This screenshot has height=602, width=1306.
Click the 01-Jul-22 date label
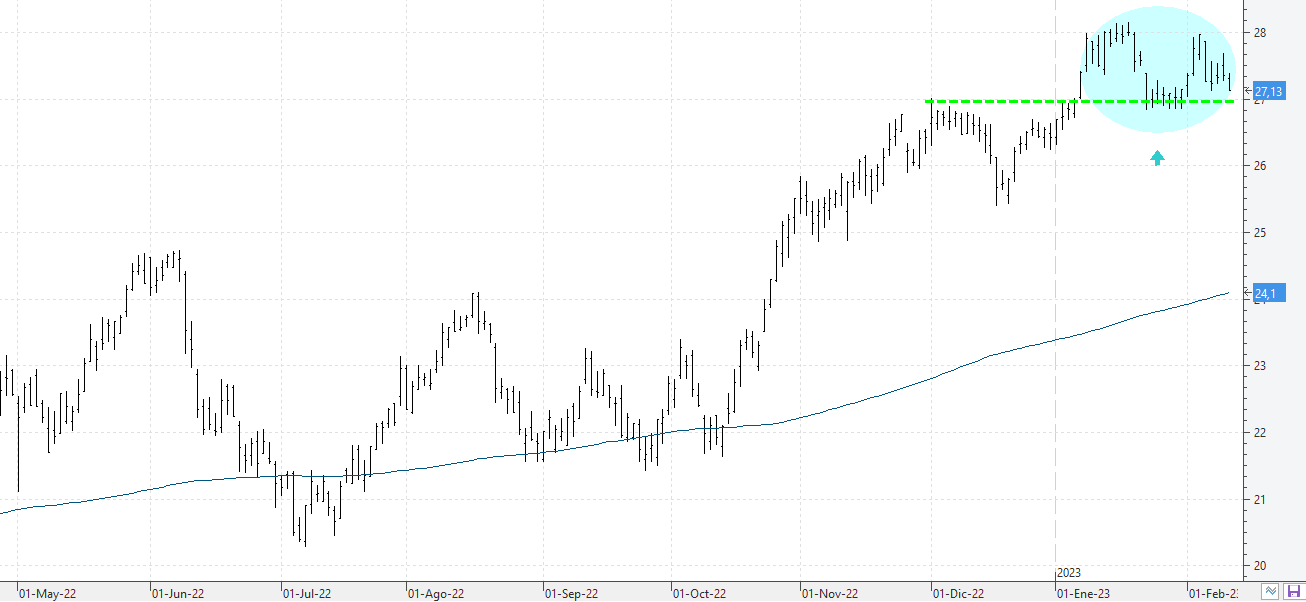coord(309,593)
